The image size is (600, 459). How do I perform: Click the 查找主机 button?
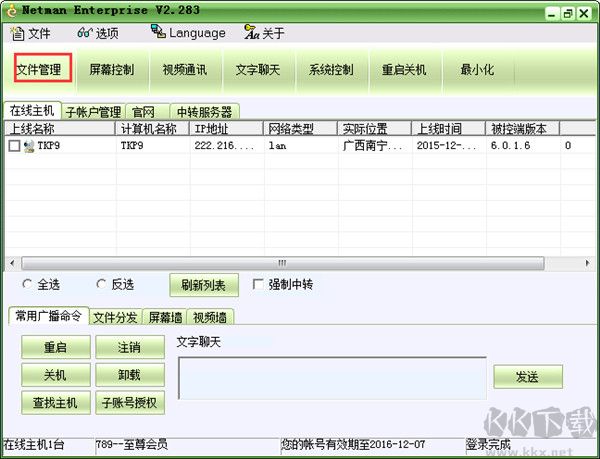(x=56, y=402)
